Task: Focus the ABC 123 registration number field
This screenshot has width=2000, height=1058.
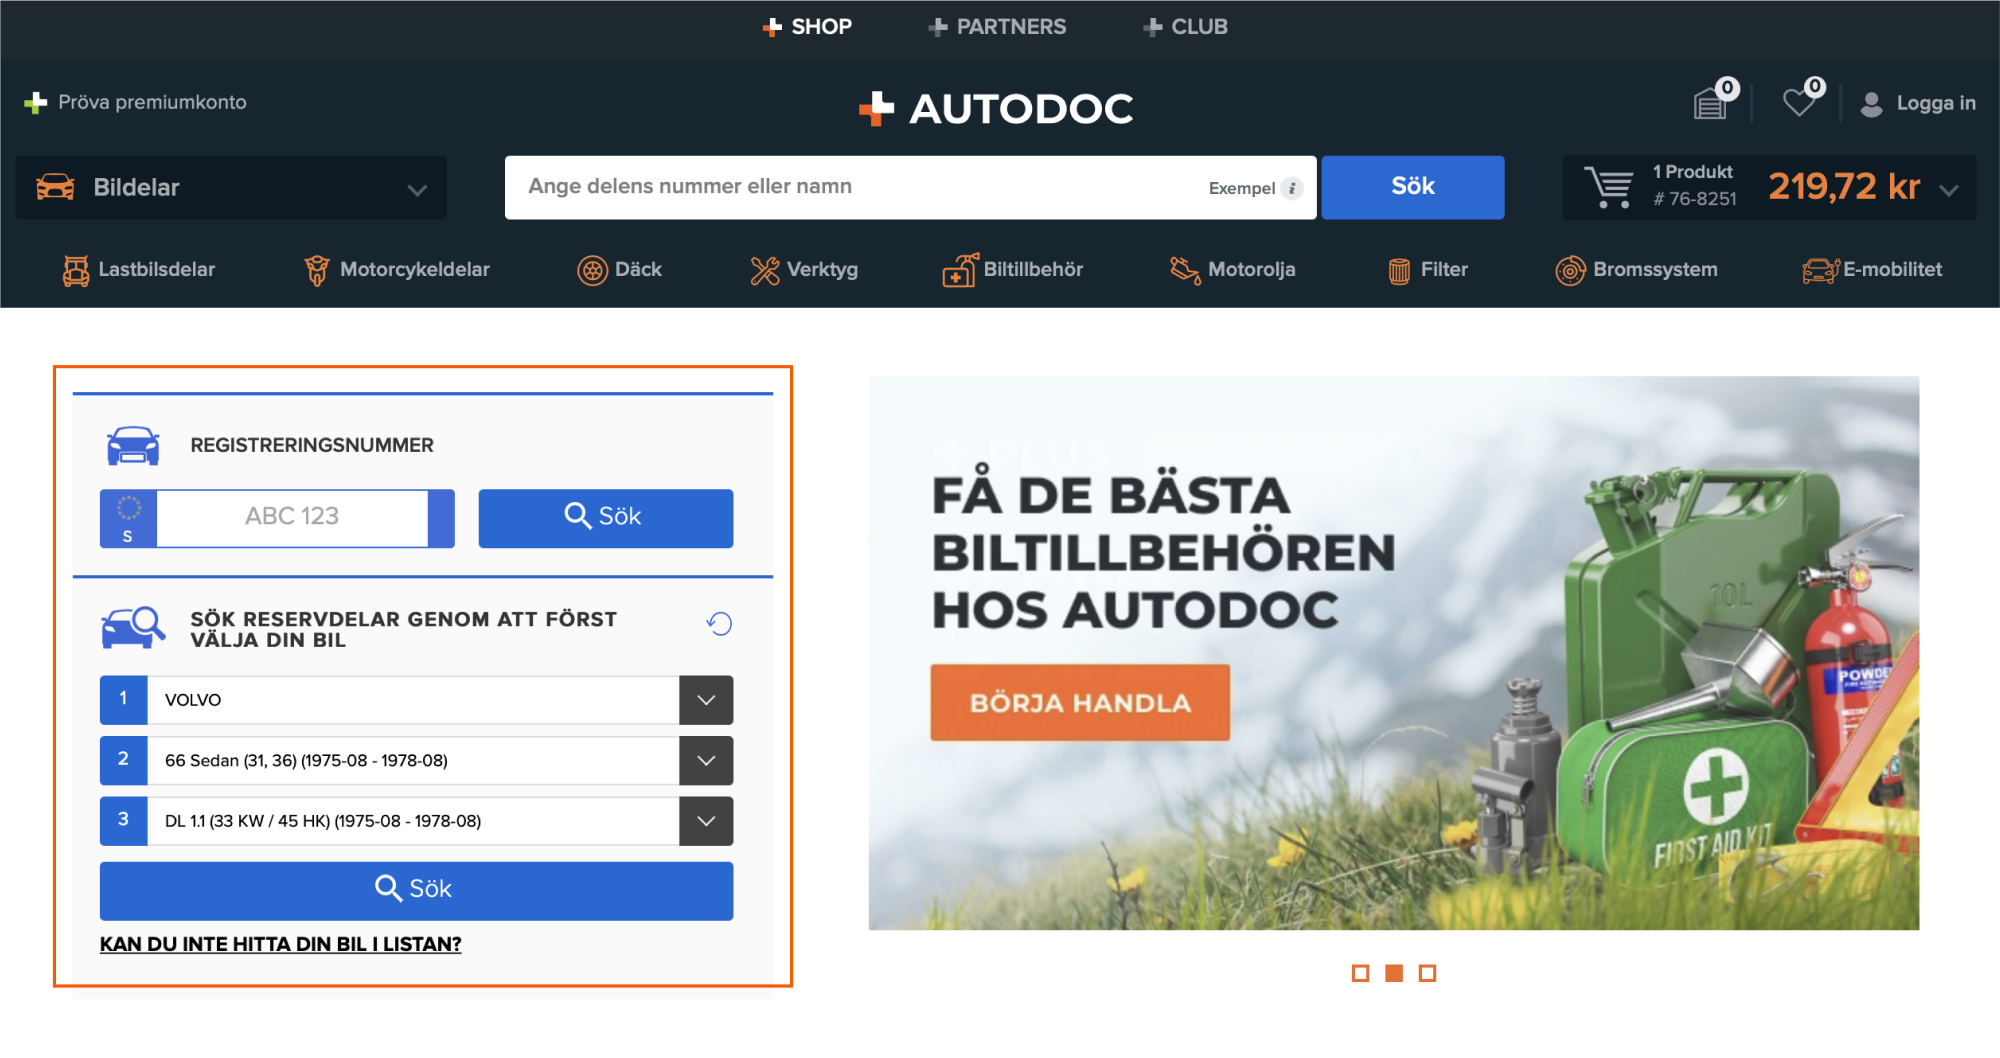Action: tap(292, 517)
